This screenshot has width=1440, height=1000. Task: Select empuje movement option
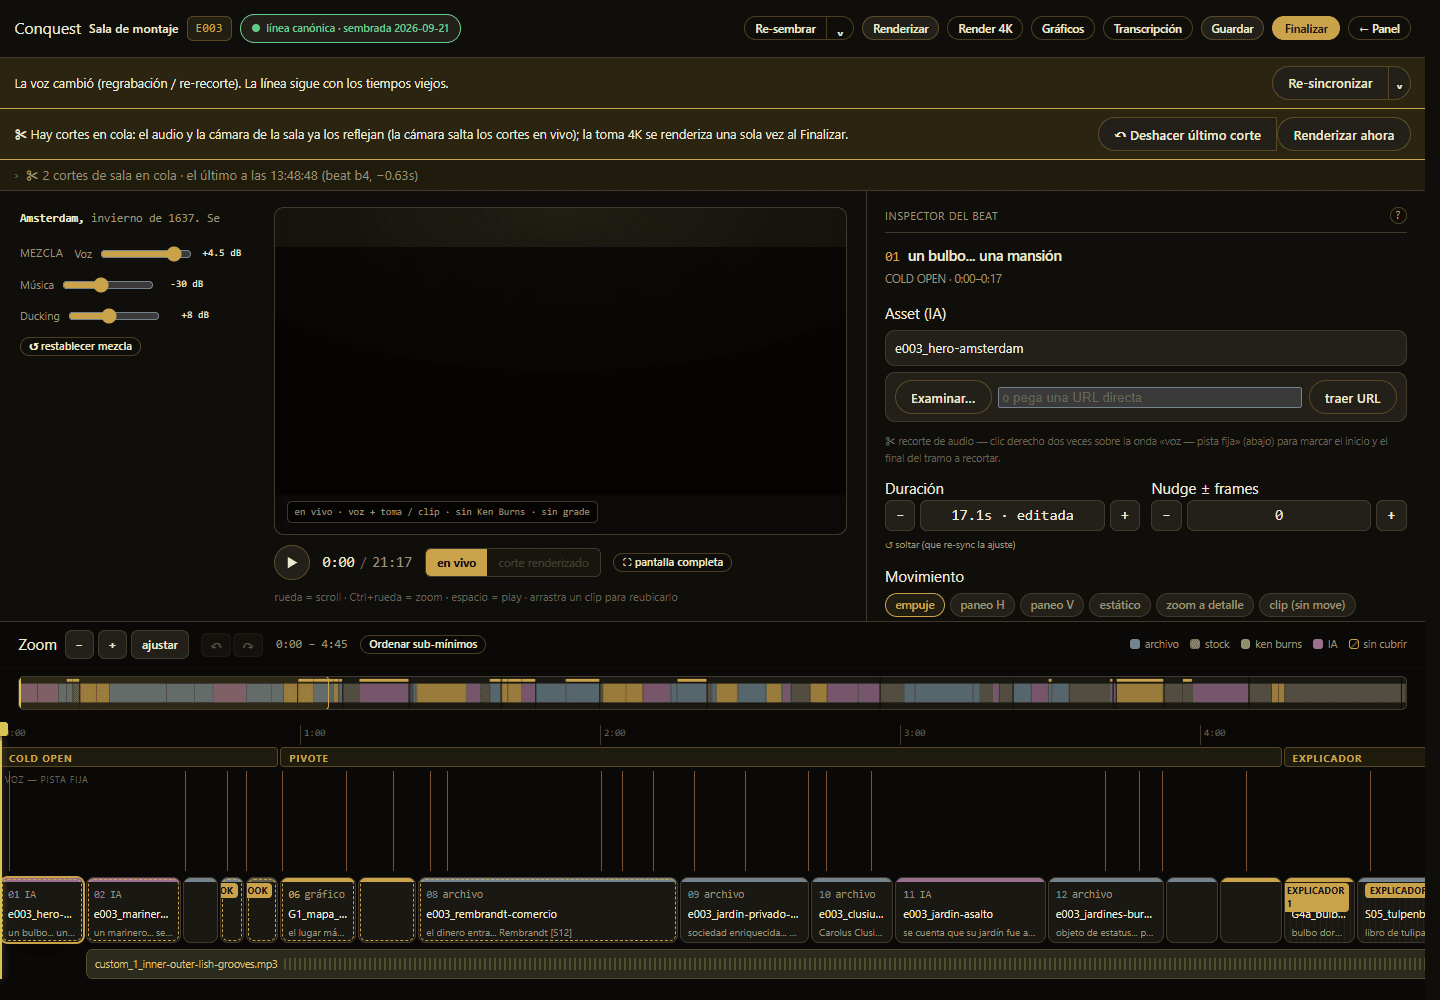click(x=915, y=605)
